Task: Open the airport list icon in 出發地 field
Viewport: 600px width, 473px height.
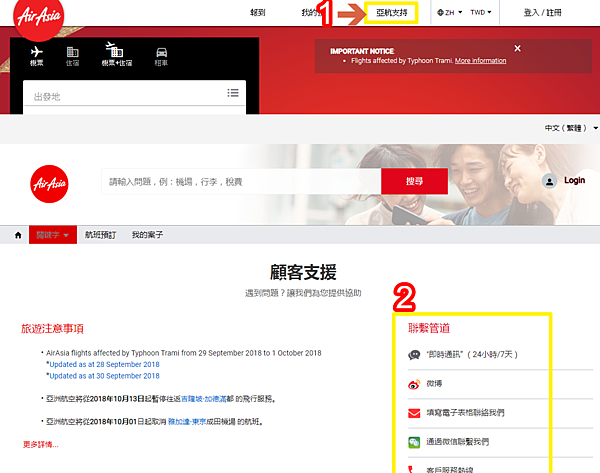Action: pyautogui.click(x=233, y=93)
